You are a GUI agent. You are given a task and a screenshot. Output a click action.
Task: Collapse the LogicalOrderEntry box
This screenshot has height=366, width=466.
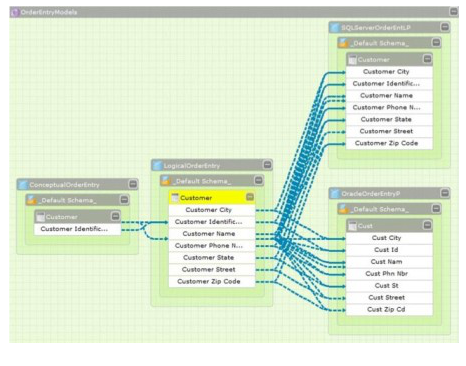pyautogui.click(x=267, y=165)
